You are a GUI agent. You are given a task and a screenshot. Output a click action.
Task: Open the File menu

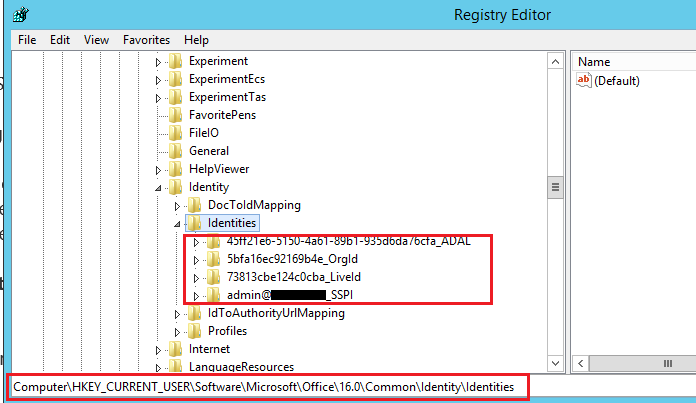(27, 40)
